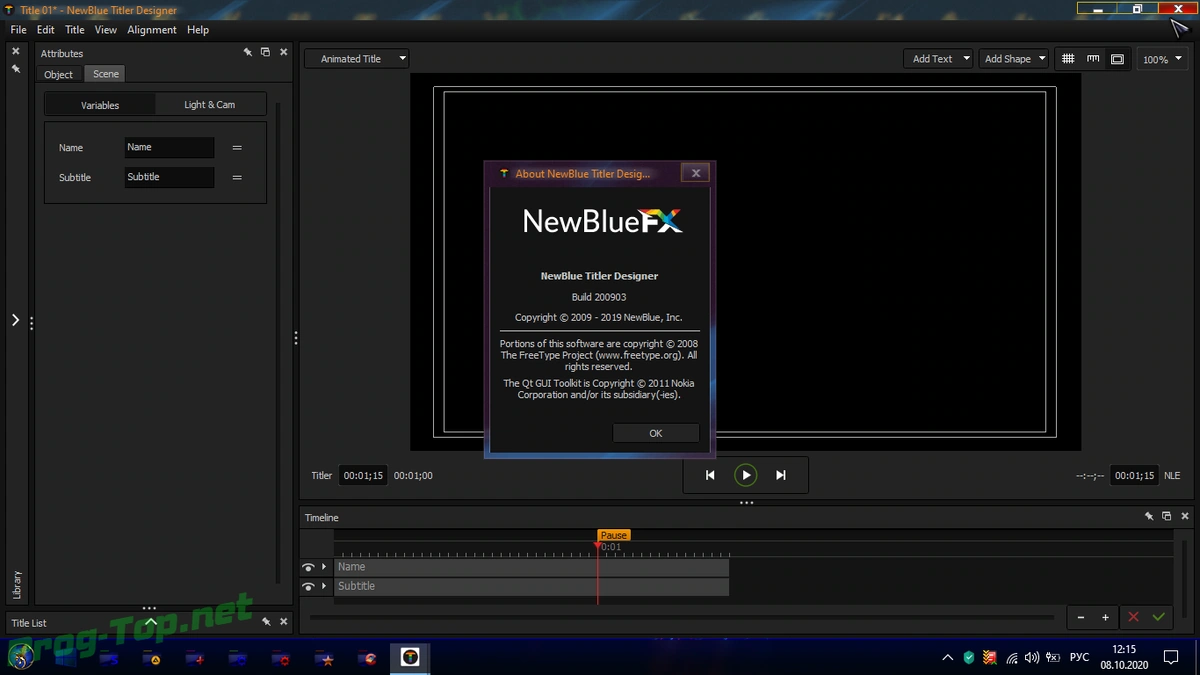The height and width of the screenshot is (675, 1200).
Task: Open the Windows Start button
Action: [x=21, y=657]
